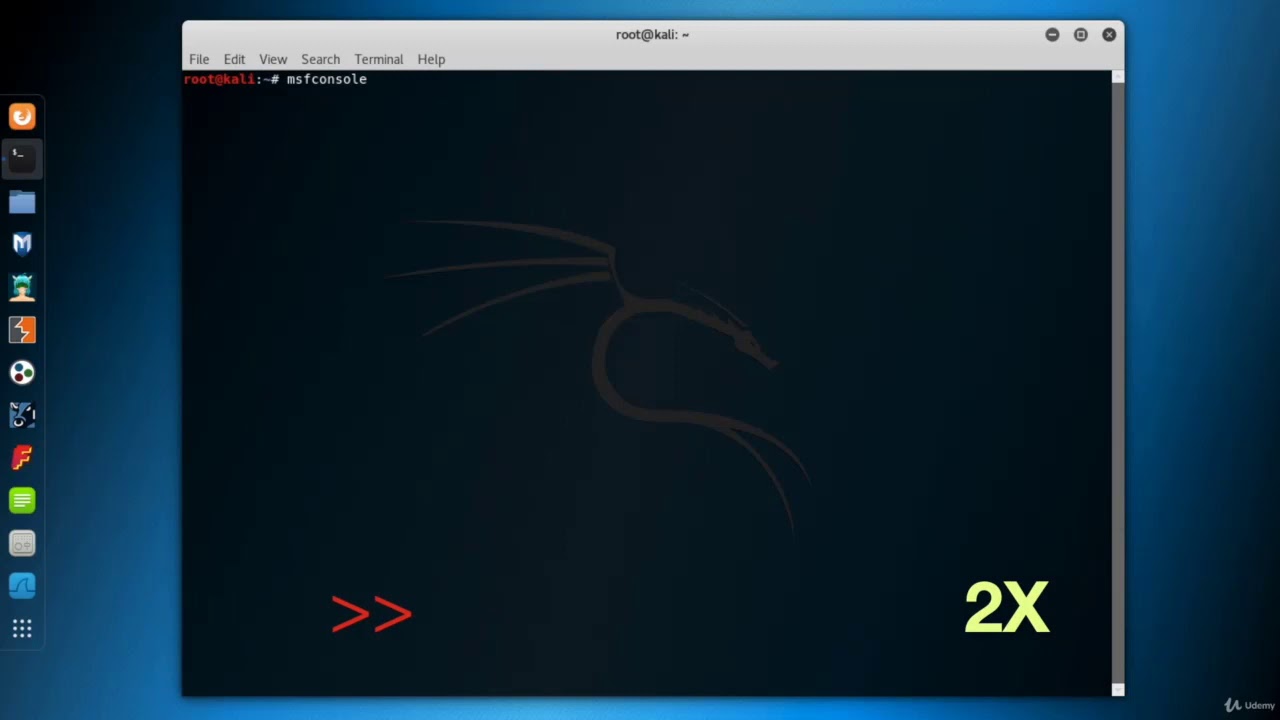The height and width of the screenshot is (720, 1280).
Task: Launch the Maltego dock icon
Action: coord(22,415)
